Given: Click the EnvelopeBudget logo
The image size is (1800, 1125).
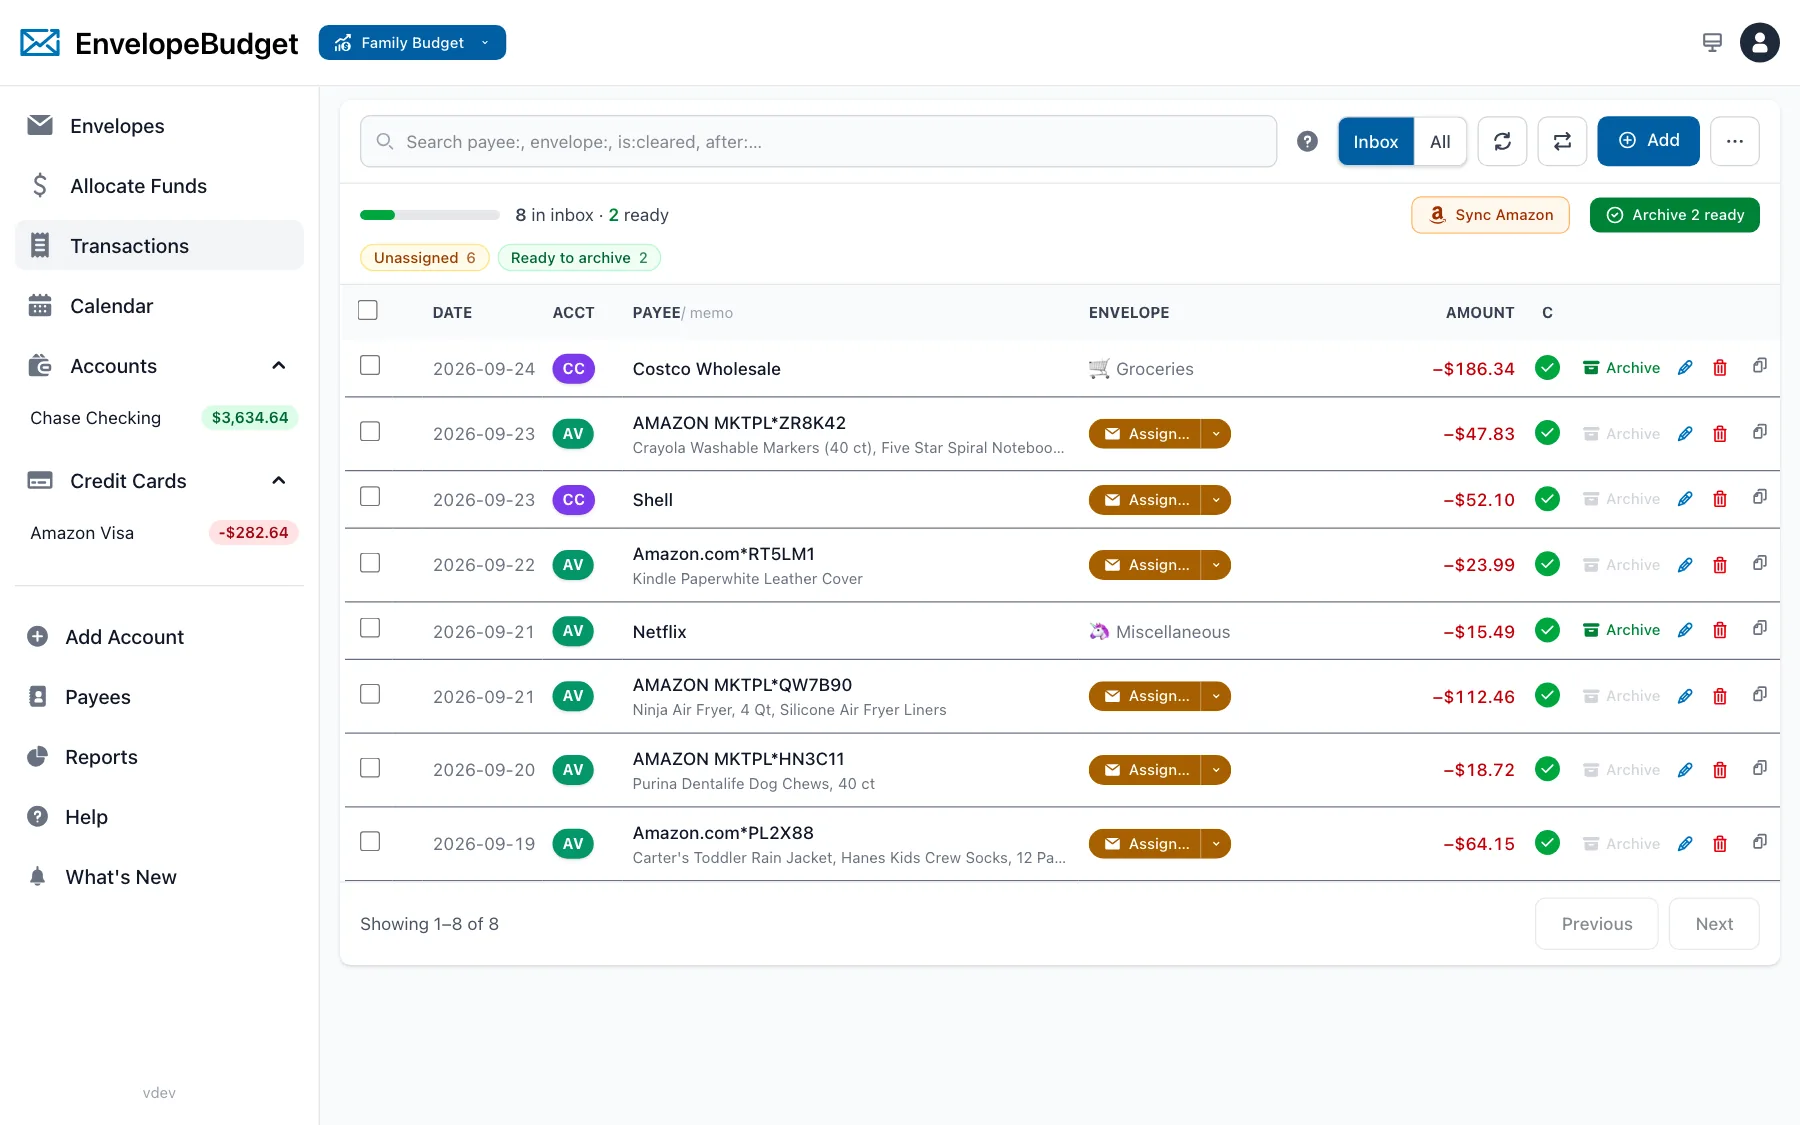Looking at the screenshot, I should click(x=159, y=43).
